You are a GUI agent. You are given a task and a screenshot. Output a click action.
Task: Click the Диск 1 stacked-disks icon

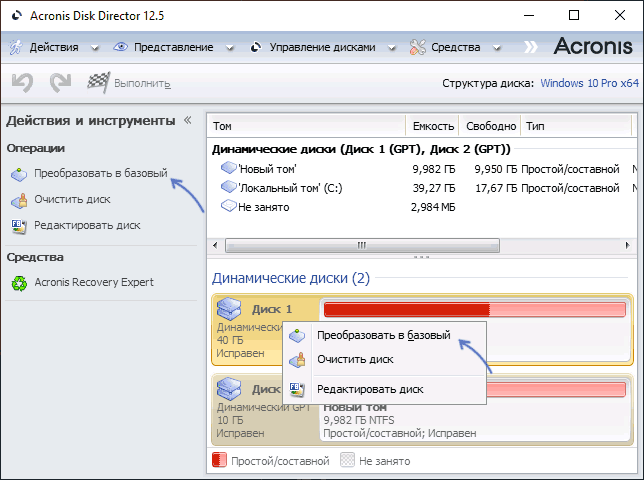pyautogui.click(x=229, y=309)
